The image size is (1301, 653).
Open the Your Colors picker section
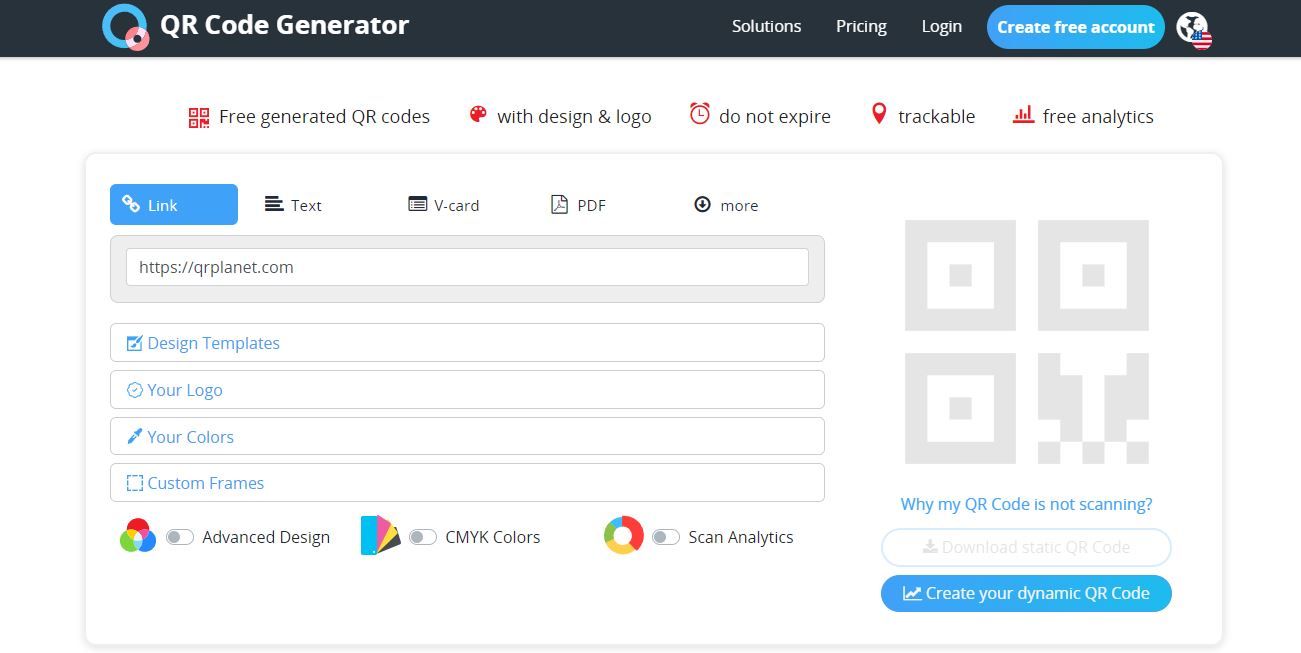(x=190, y=436)
